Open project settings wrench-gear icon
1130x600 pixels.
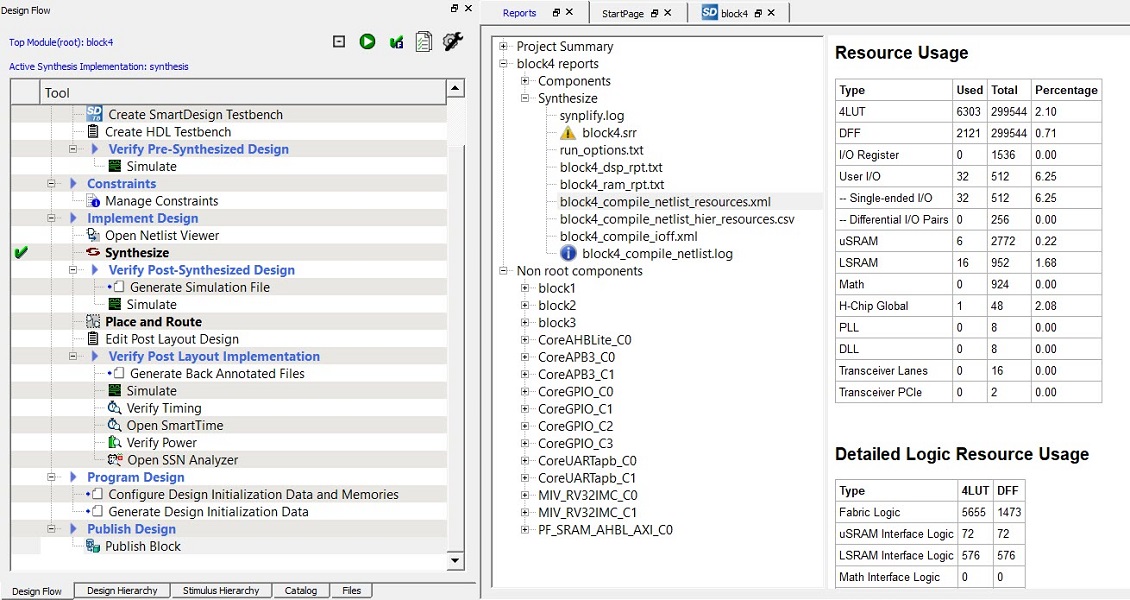[452, 42]
